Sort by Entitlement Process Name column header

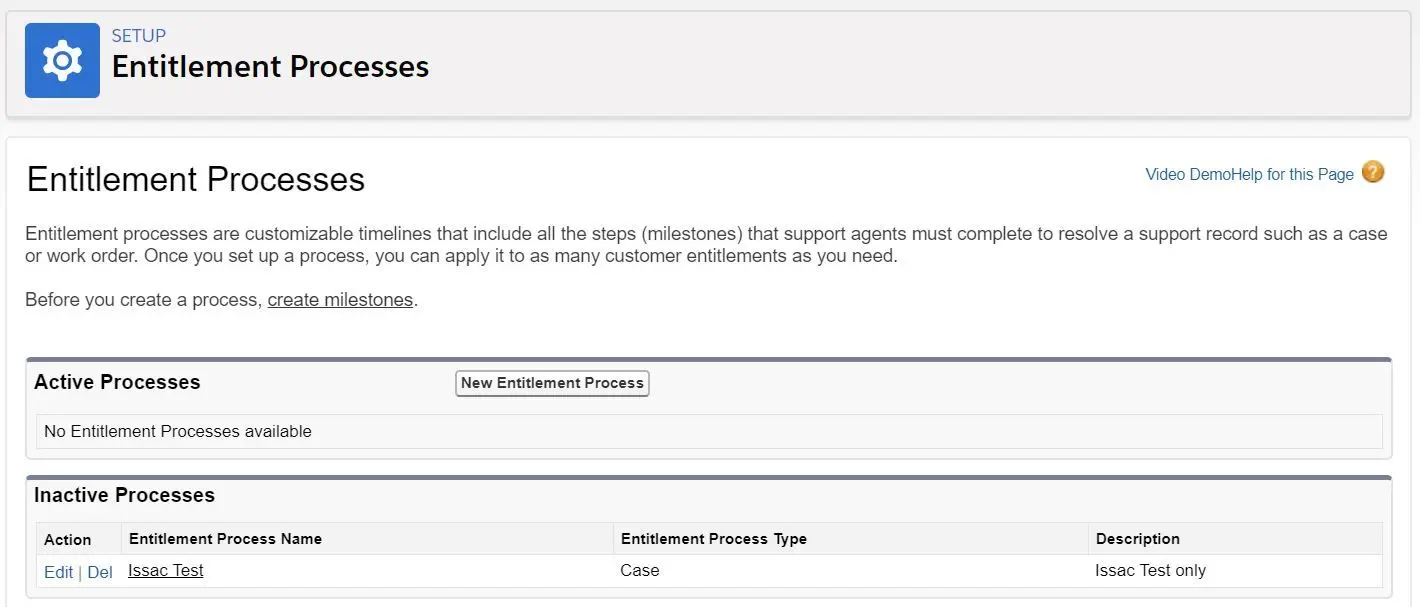(x=225, y=538)
